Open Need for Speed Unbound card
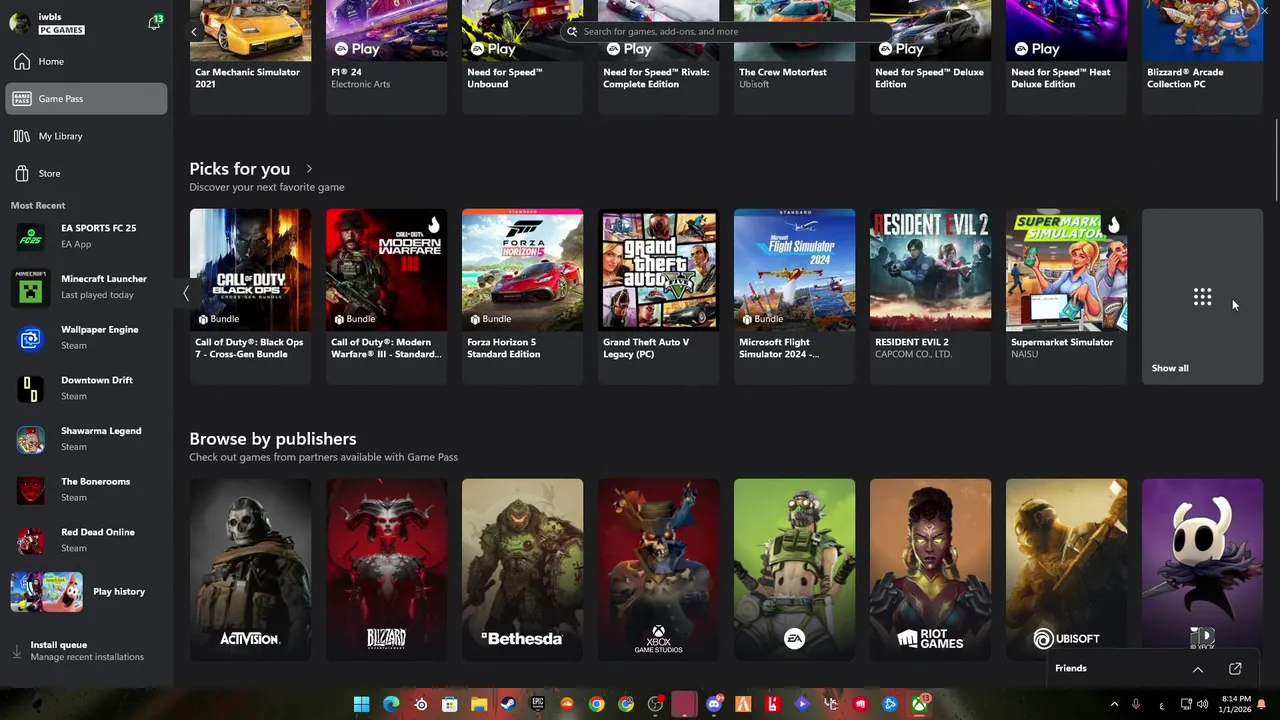Image resolution: width=1280 pixels, height=720 pixels. pos(522,57)
